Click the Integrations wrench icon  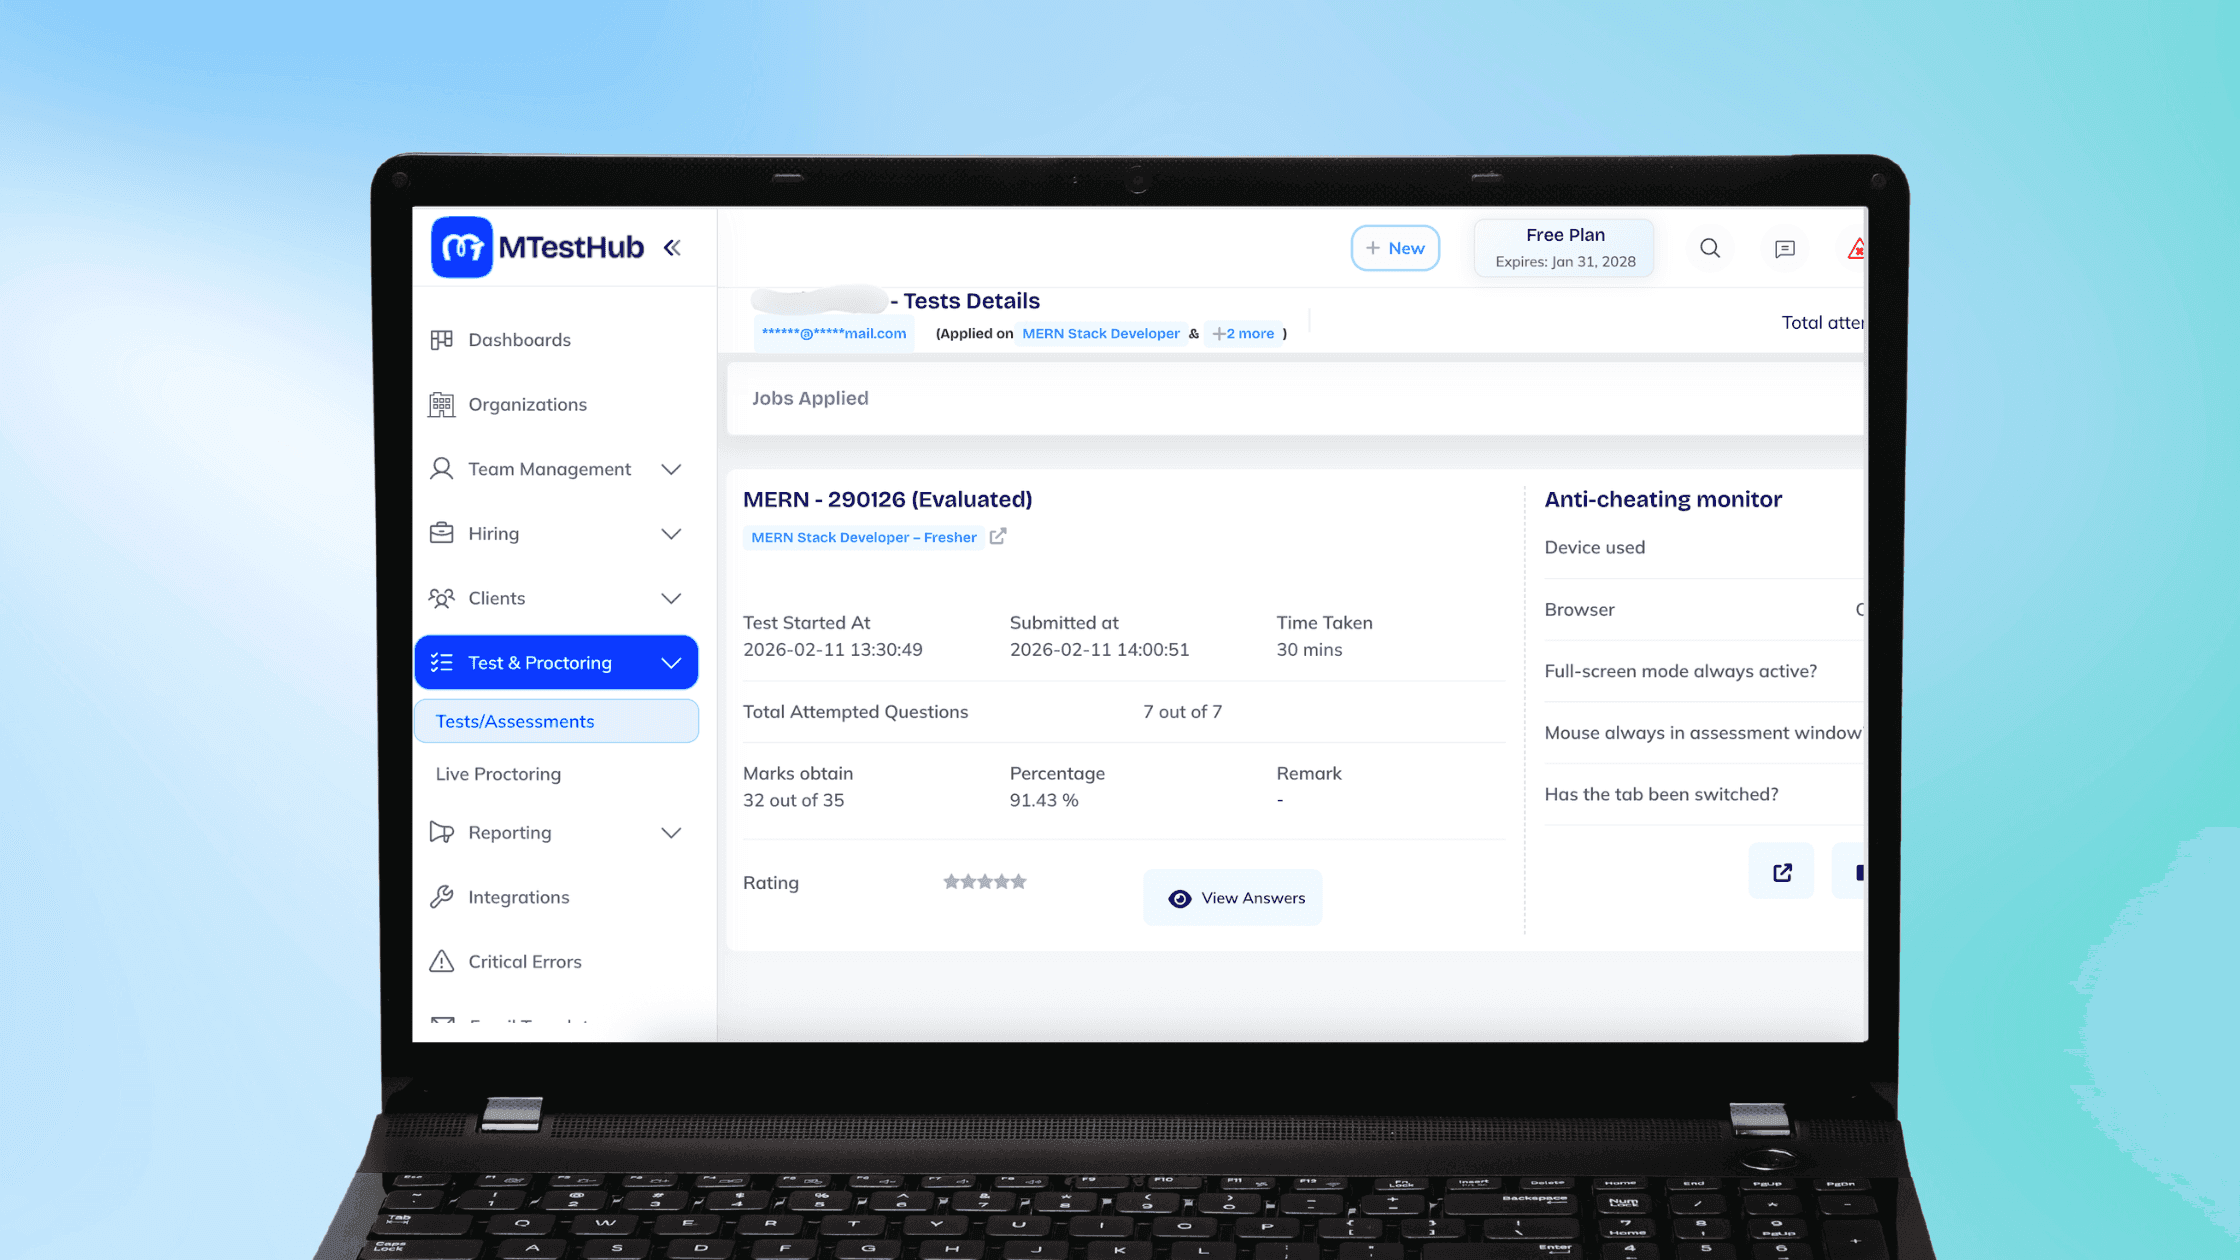coord(441,897)
